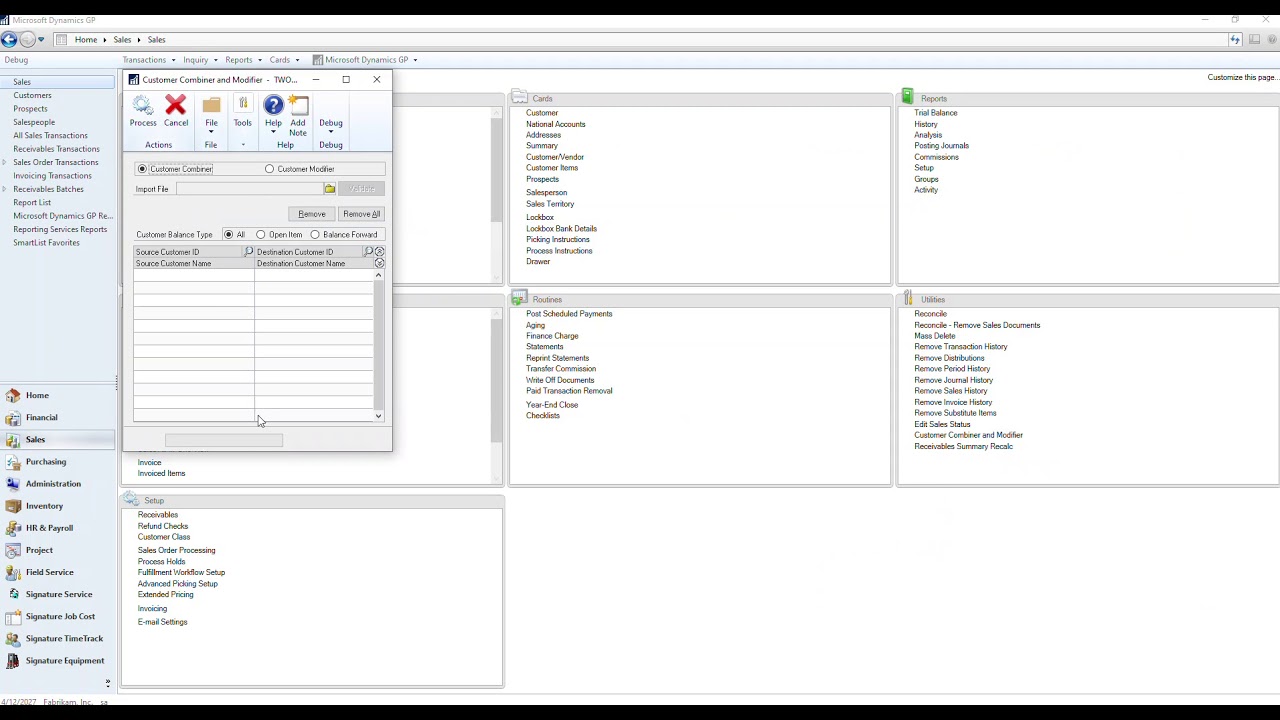Open the Trial Balance report link

pos(935,113)
